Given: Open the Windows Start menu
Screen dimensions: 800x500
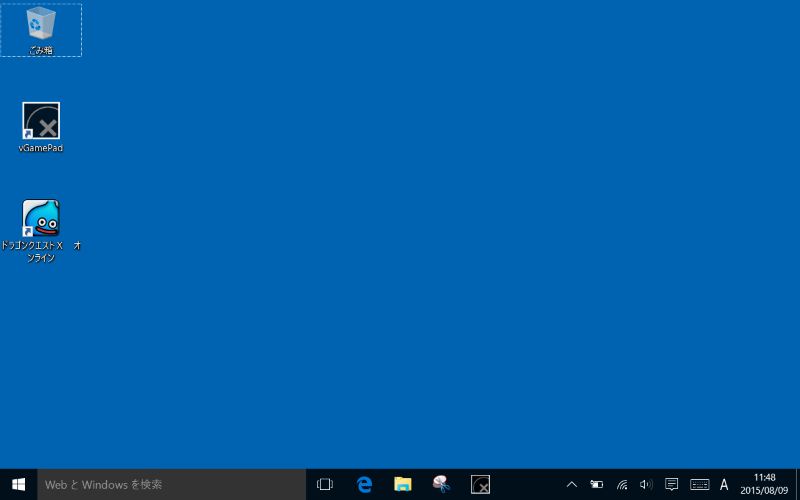Looking at the screenshot, I should coord(18,484).
